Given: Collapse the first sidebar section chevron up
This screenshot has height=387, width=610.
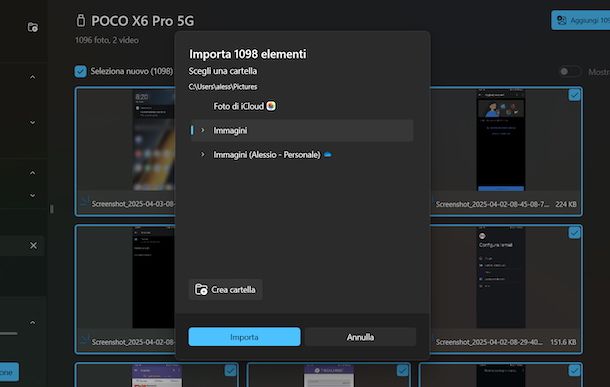Looking at the screenshot, I should (33, 77).
